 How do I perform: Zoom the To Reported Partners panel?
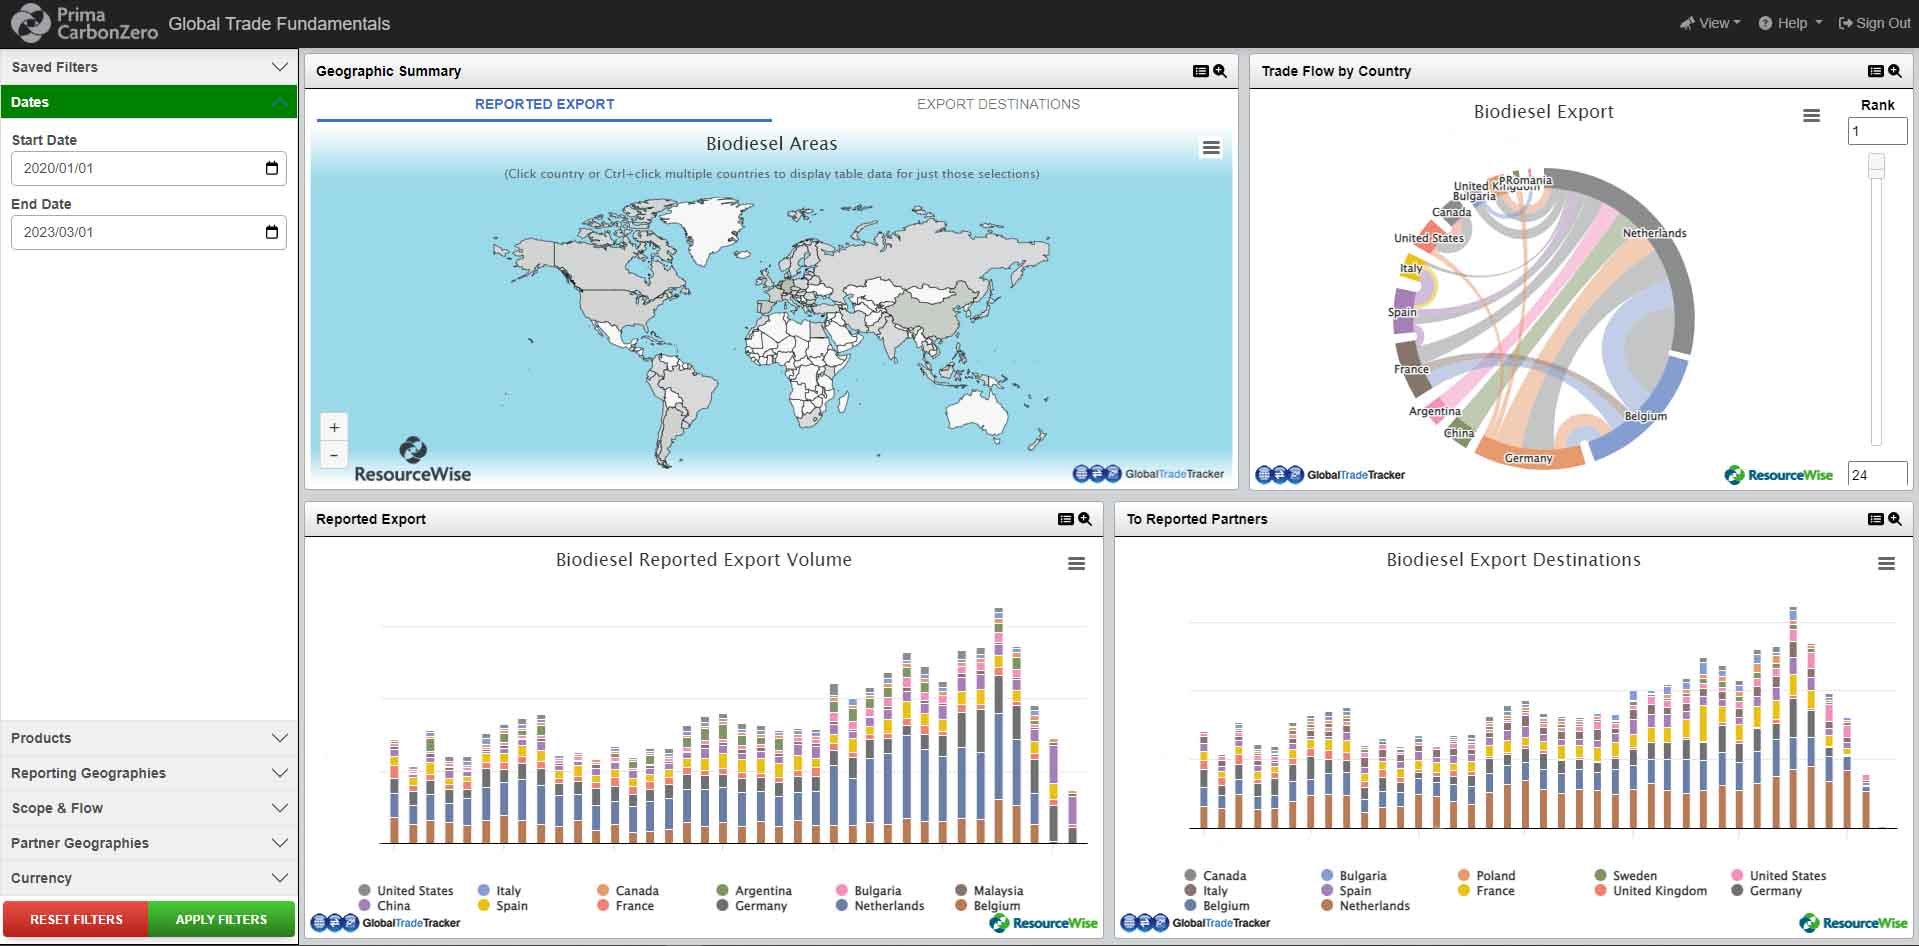pyautogui.click(x=1894, y=519)
